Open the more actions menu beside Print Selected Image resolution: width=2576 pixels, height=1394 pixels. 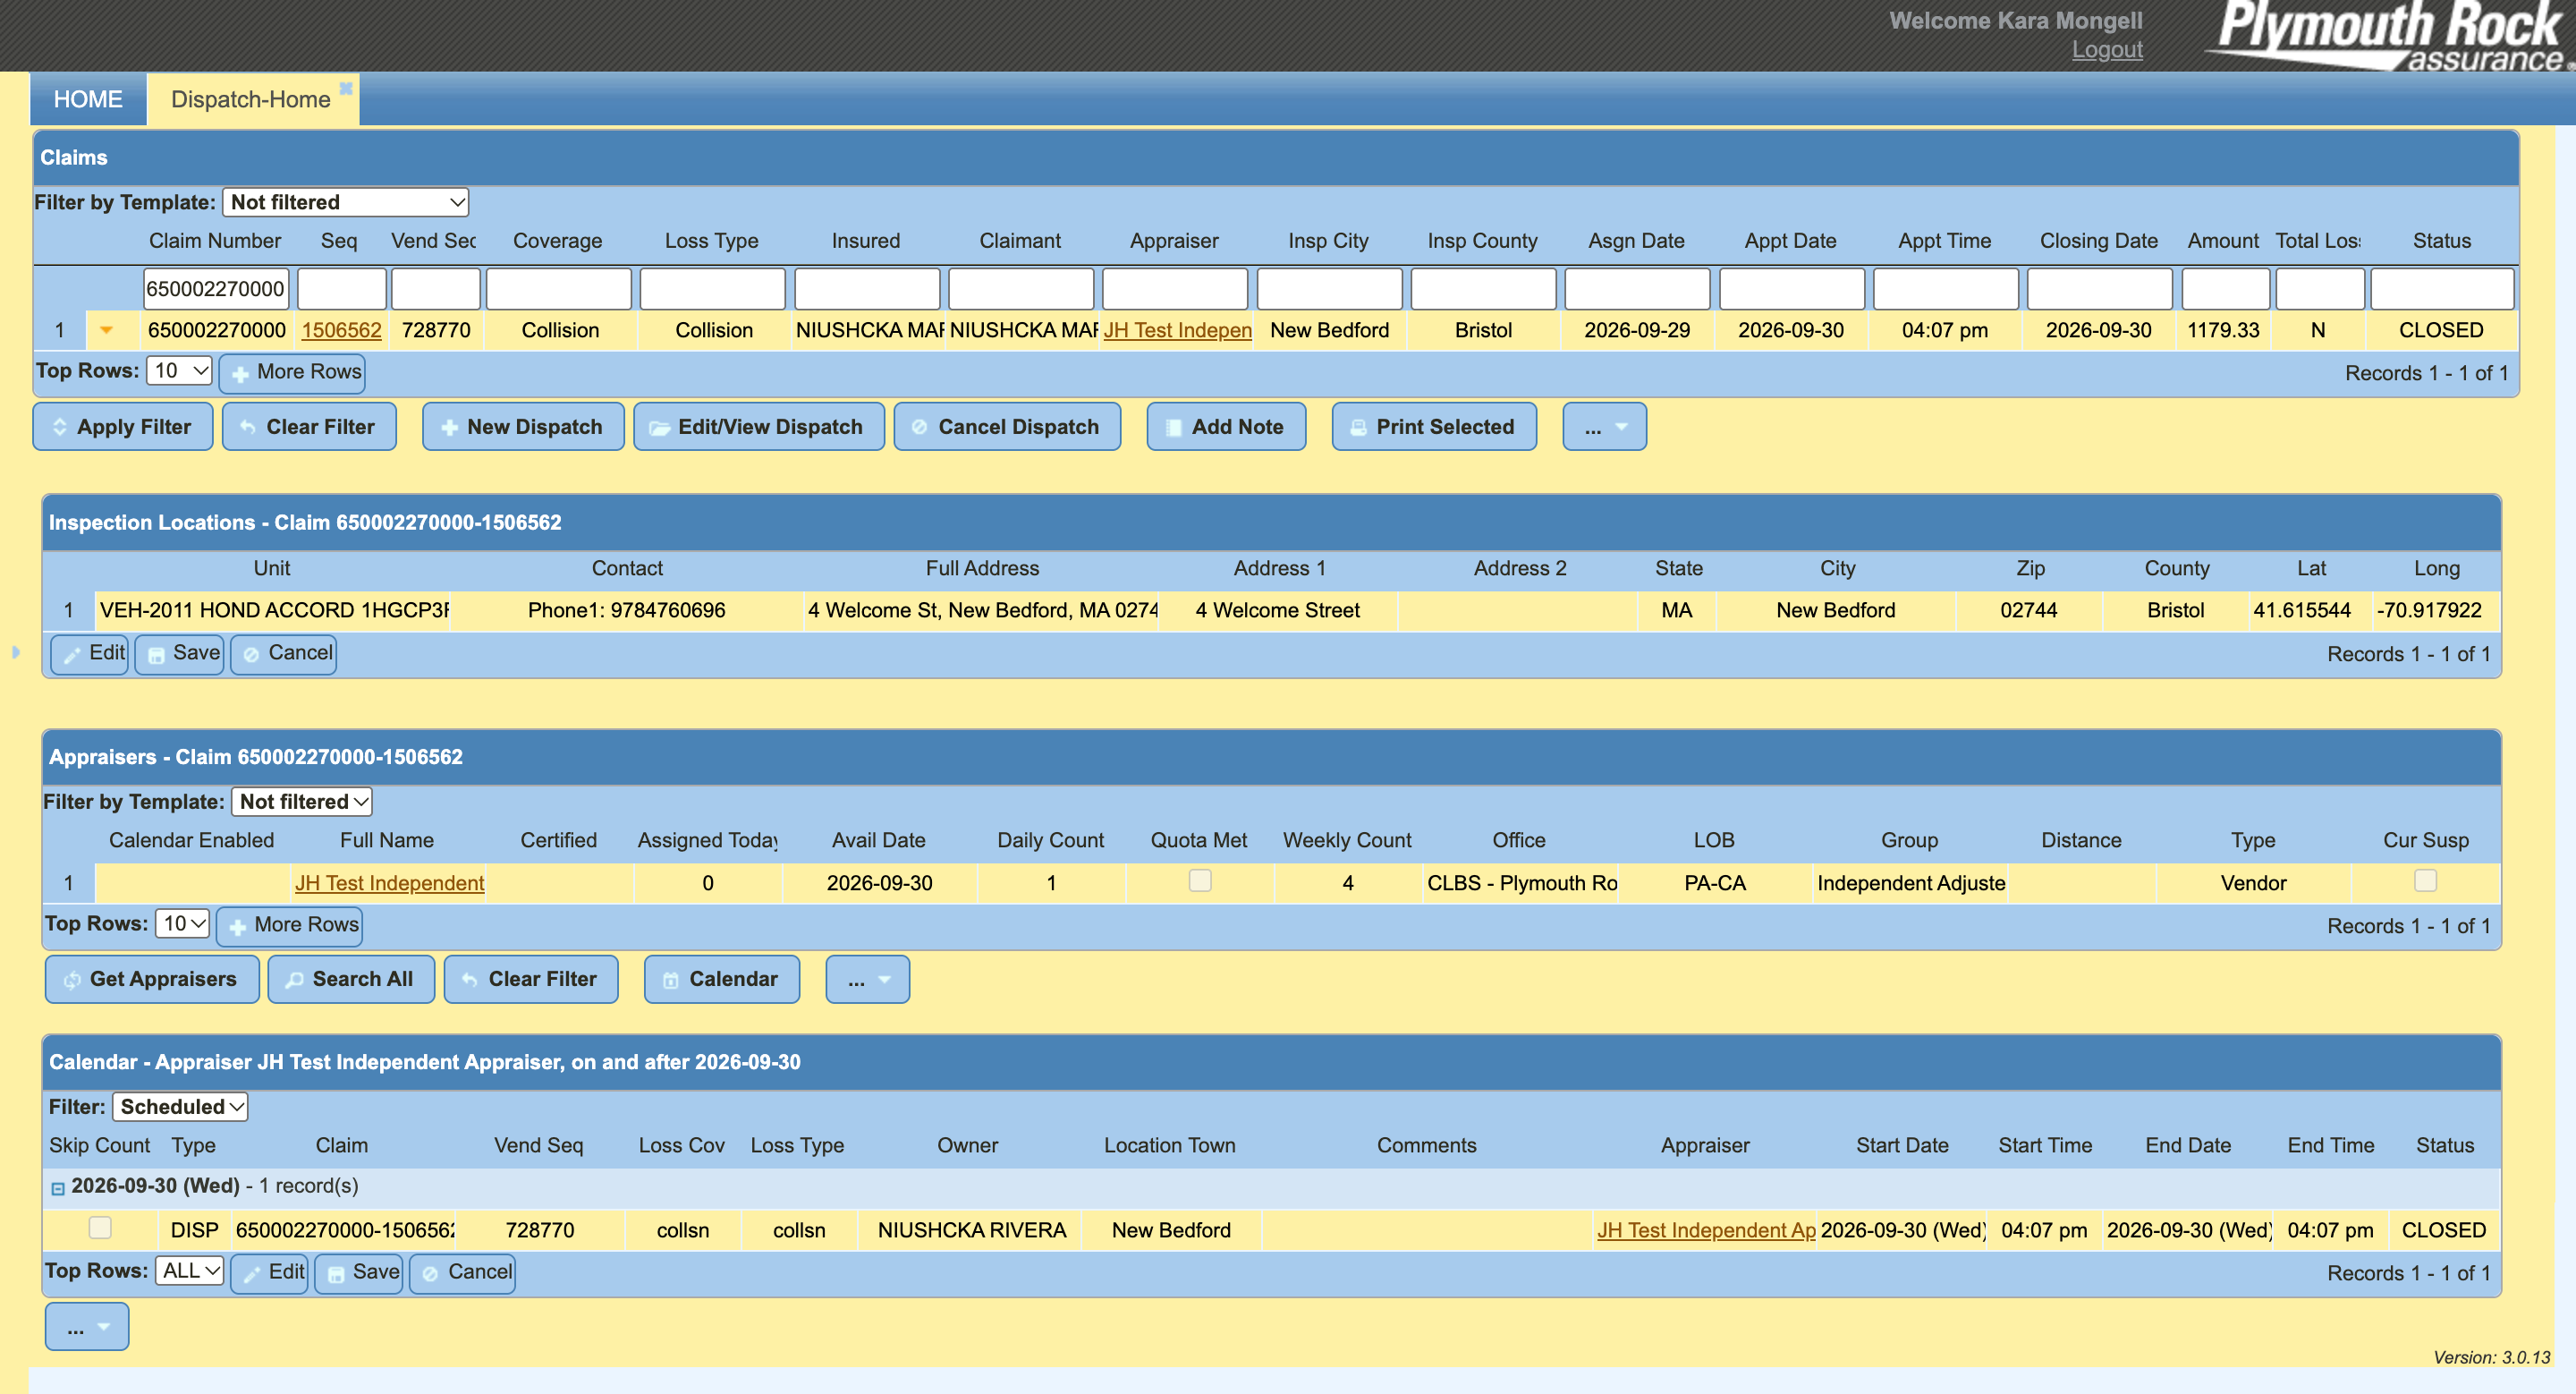(x=1604, y=427)
